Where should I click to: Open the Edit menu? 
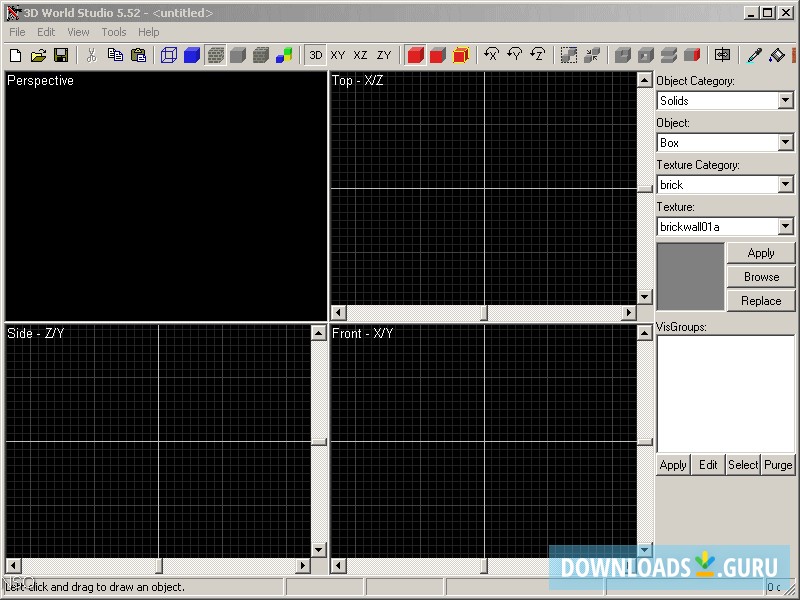click(46, 32)
